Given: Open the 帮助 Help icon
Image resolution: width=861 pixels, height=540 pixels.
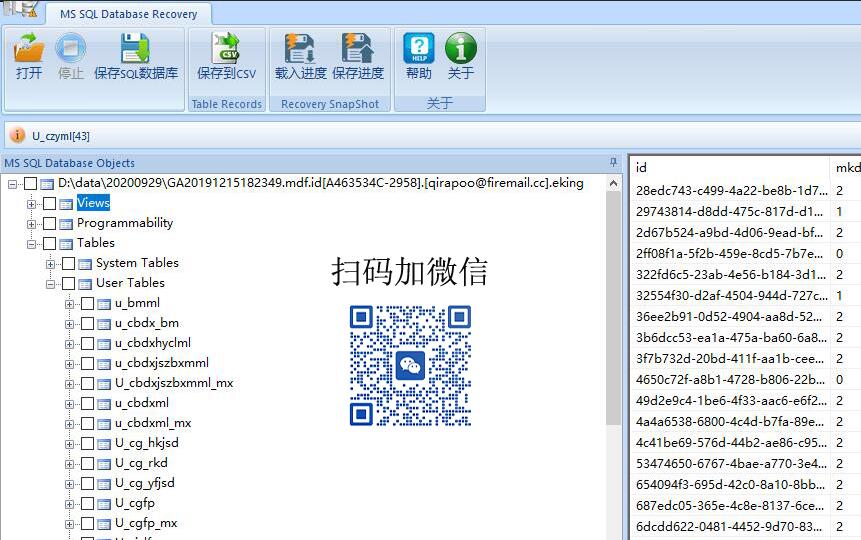Looking at the screenshot, I should click(418, 48).
